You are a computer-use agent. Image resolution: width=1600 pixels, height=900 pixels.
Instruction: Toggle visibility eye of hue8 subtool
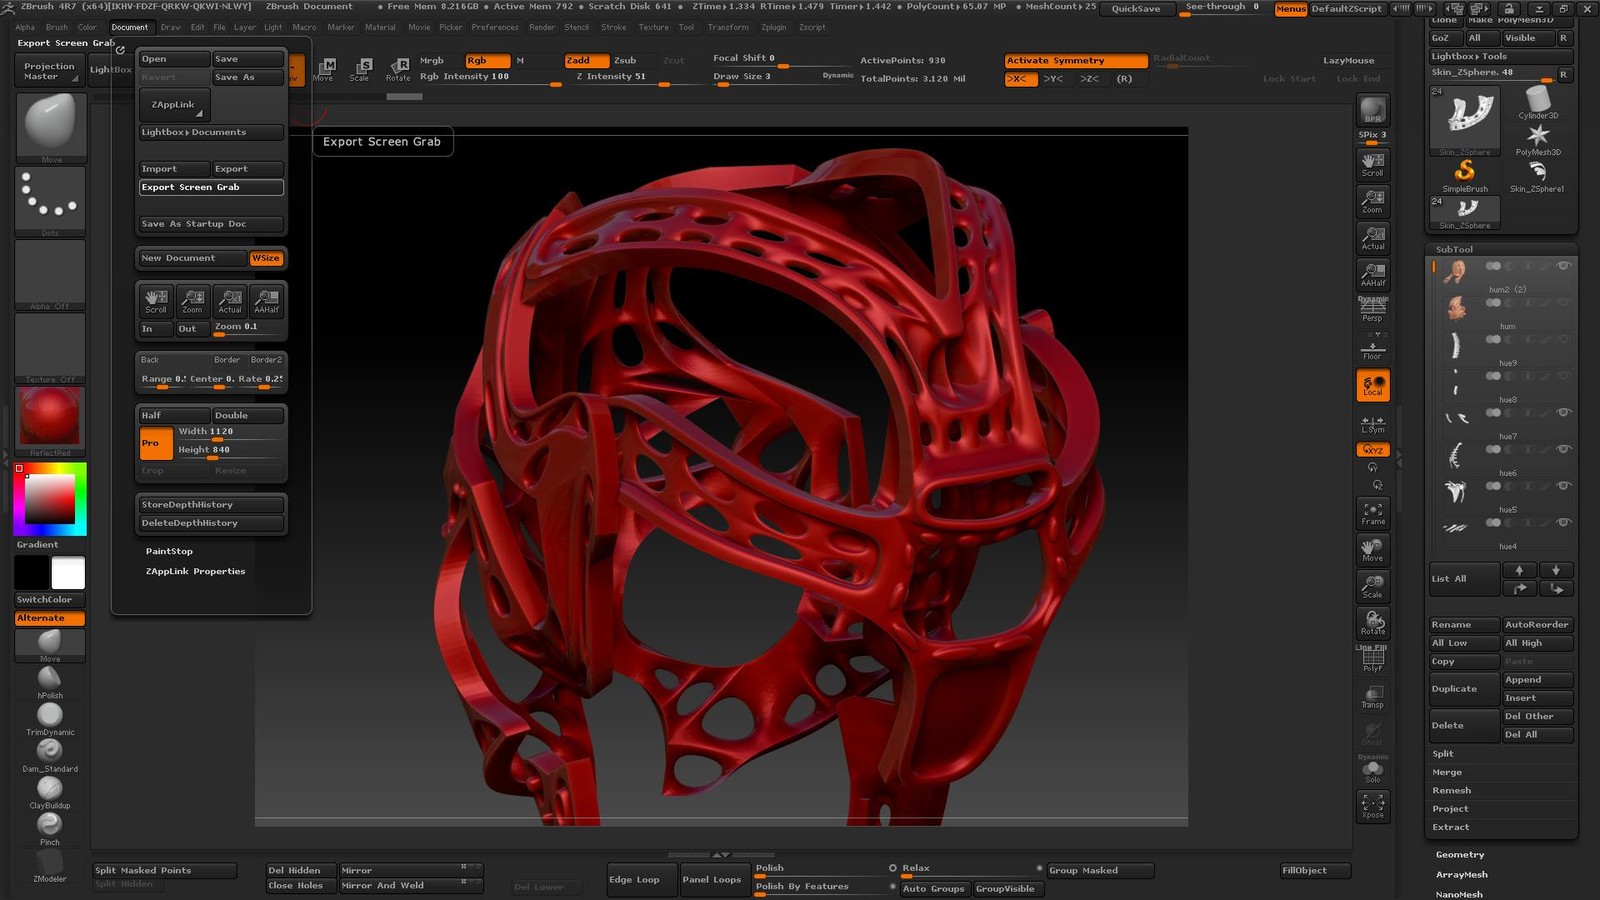coord(1563,376)
